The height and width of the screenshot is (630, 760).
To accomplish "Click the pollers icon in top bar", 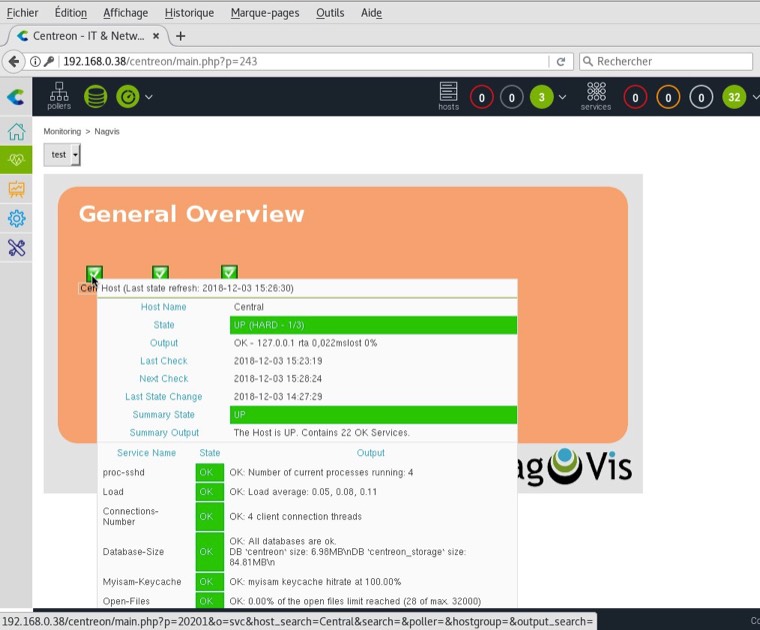I will pyautogui.click(x=59, y=96).
